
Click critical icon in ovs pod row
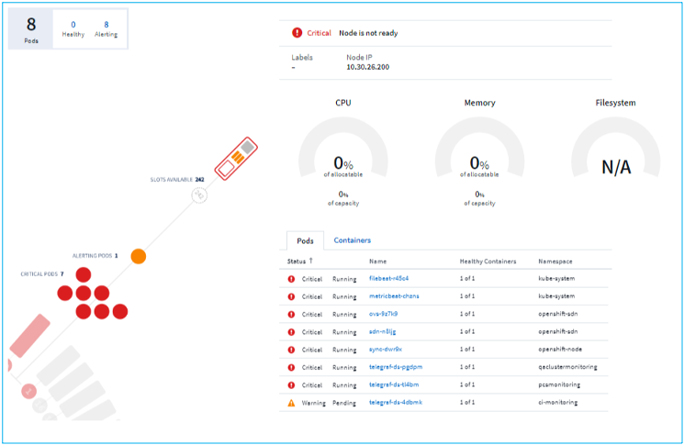tap(291, 314)
